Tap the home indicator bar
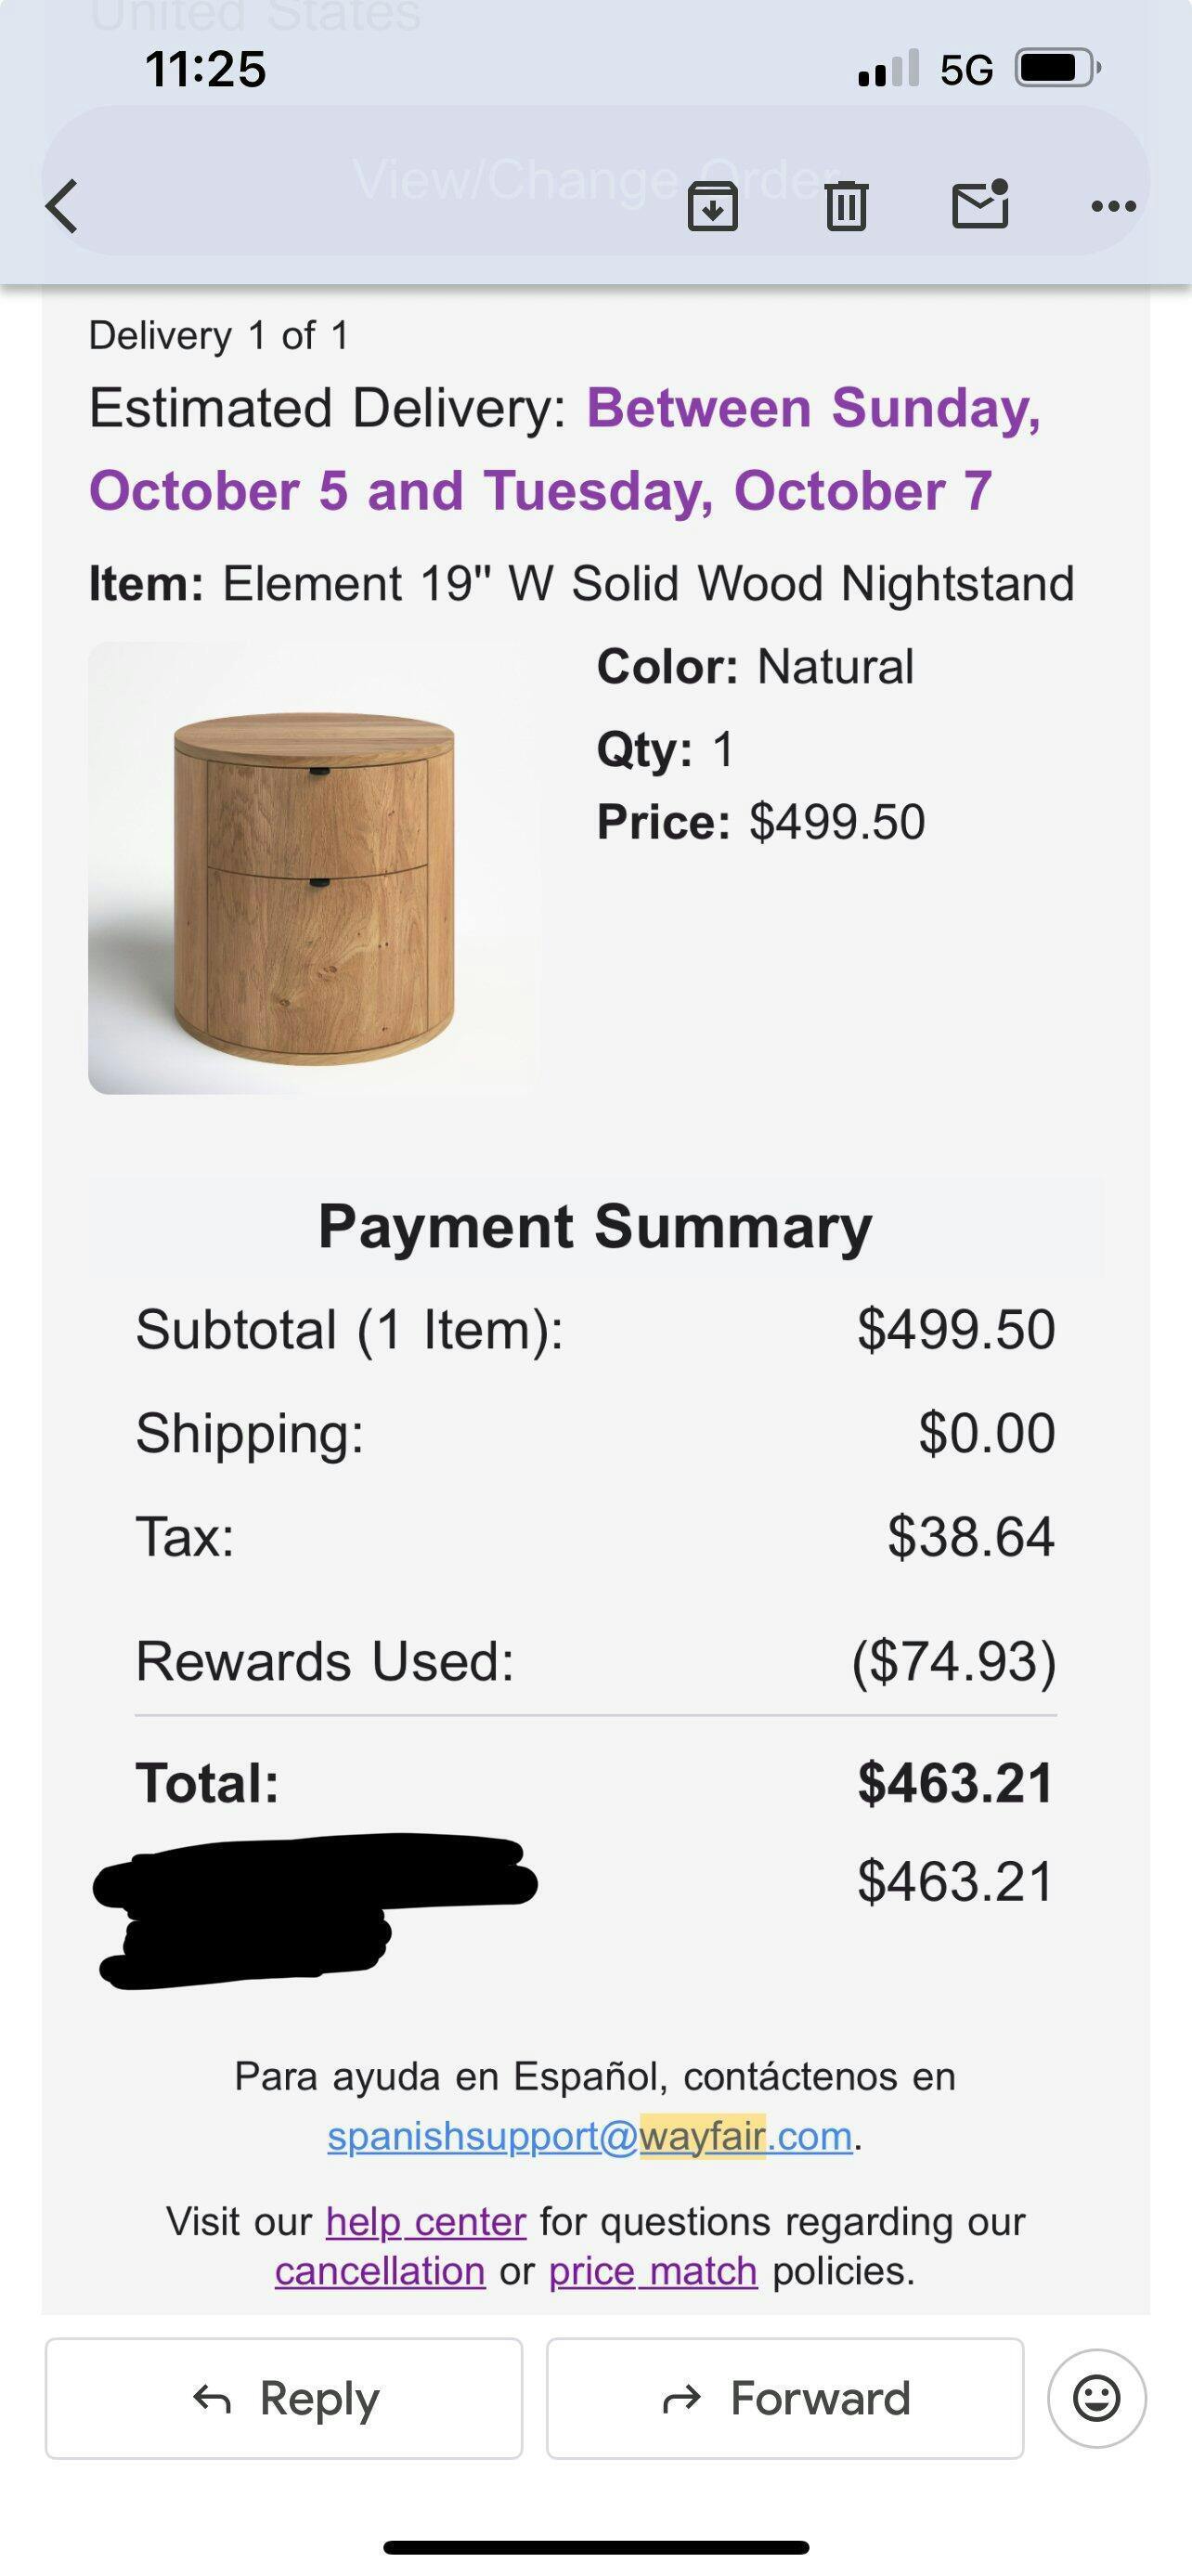Image resolution: width=1192 pixels, height=2576 pixels. coord(596,2547)
